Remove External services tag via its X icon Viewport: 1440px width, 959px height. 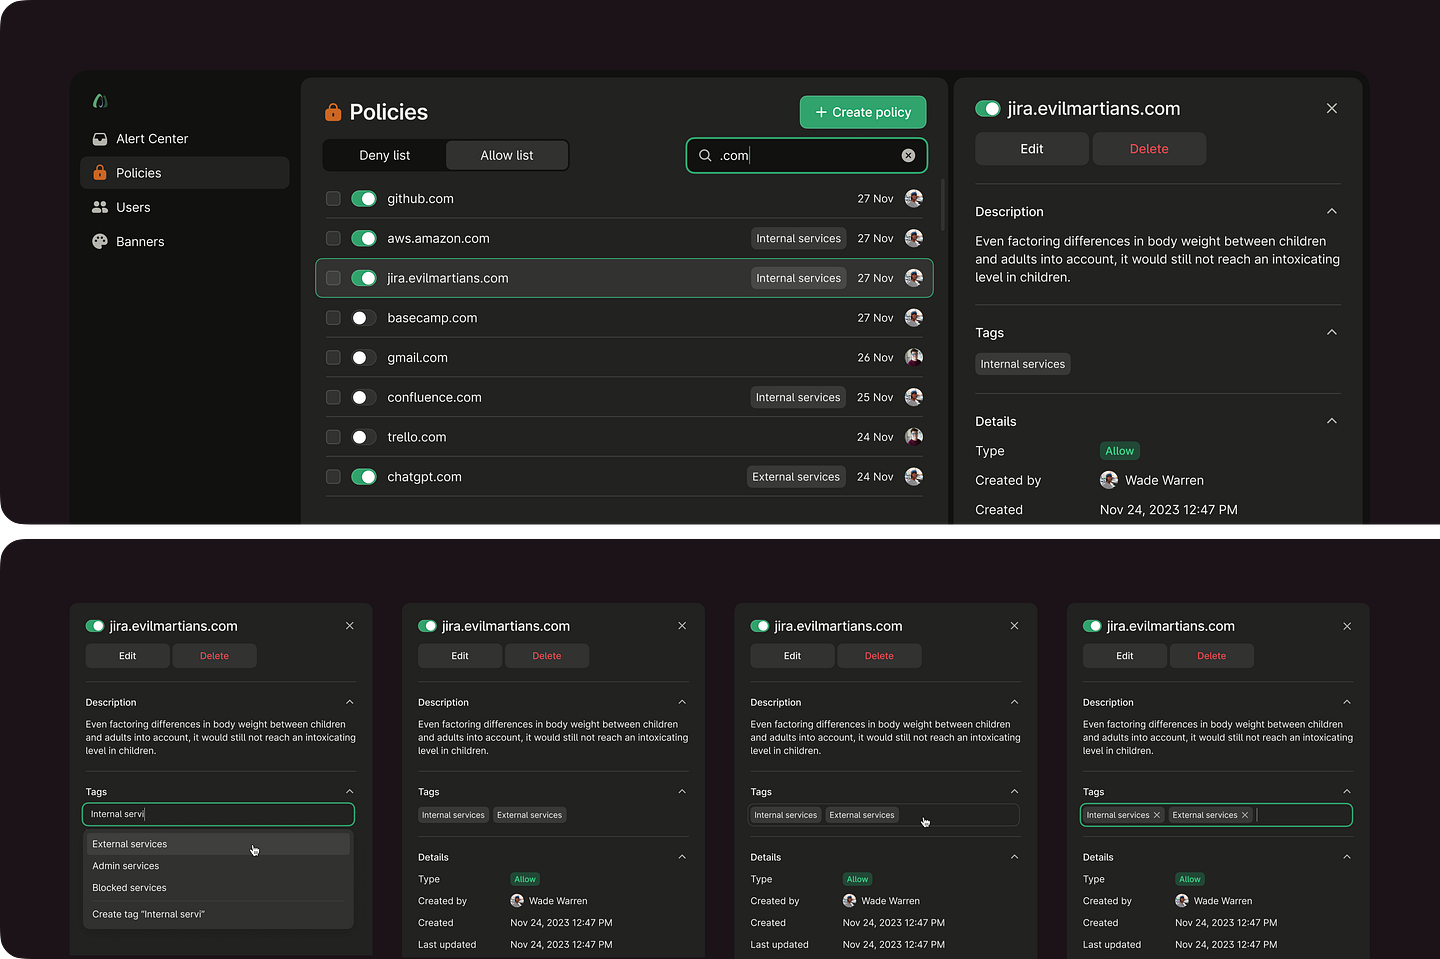1245,815
